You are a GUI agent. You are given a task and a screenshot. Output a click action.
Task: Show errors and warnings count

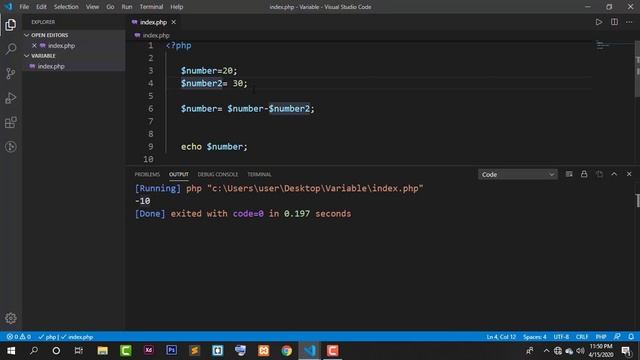(19, 337)
